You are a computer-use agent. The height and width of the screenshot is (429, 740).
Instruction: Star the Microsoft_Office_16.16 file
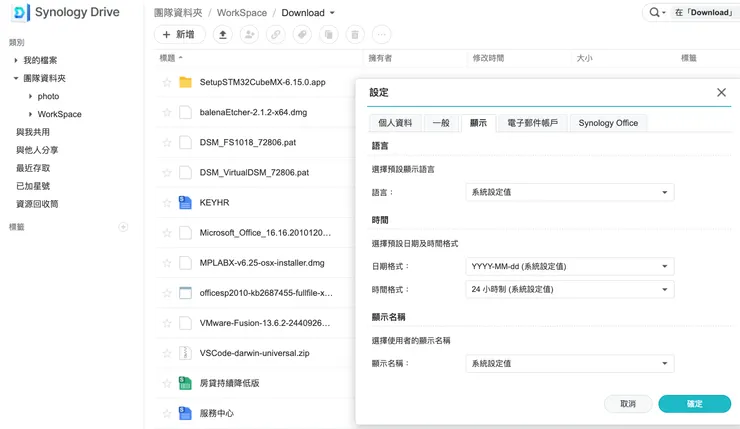pos(167,233)
